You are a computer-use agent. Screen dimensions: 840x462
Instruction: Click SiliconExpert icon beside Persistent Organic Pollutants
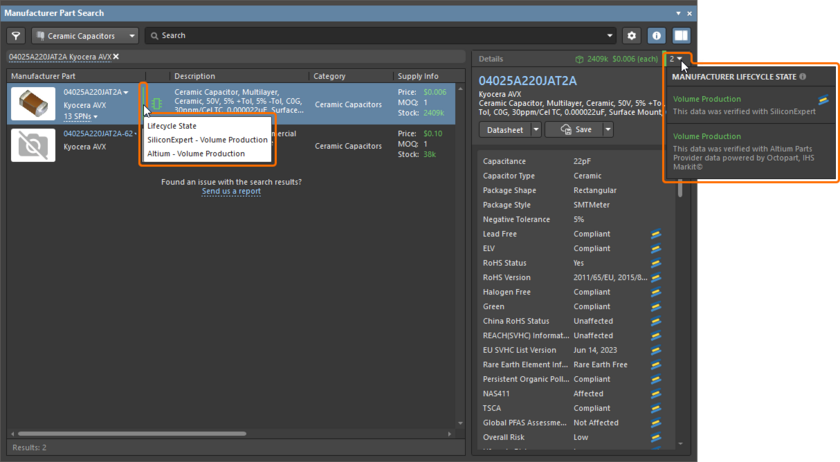pos(656,379)
